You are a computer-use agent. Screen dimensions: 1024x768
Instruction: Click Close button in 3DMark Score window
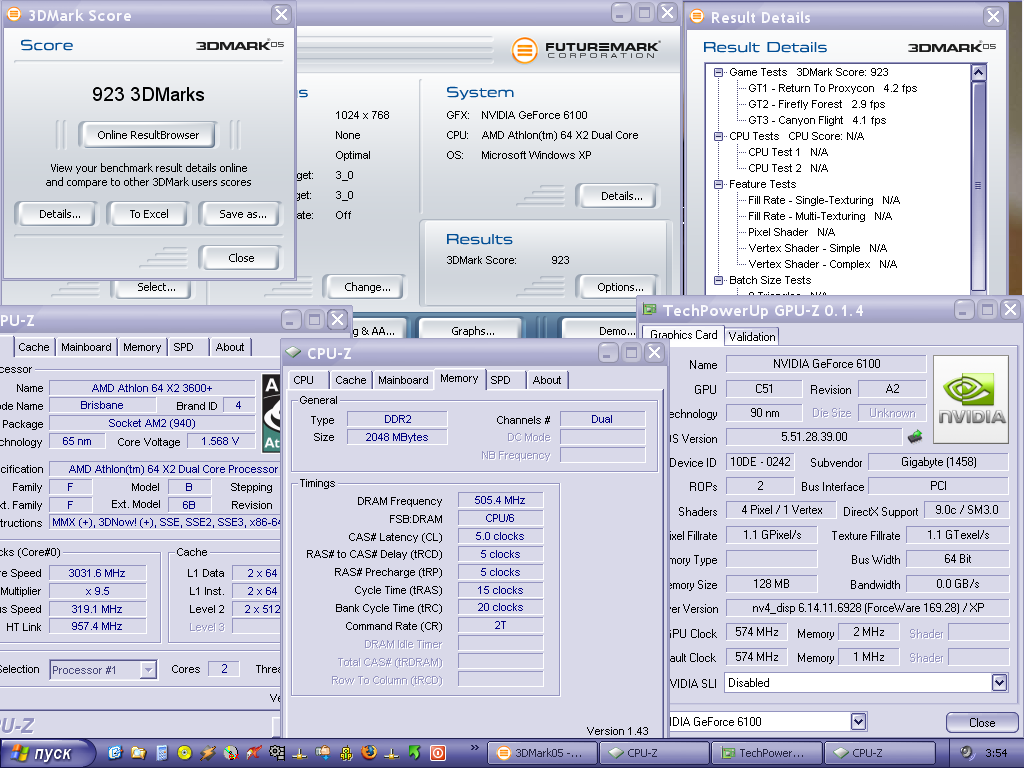(241, 258)
